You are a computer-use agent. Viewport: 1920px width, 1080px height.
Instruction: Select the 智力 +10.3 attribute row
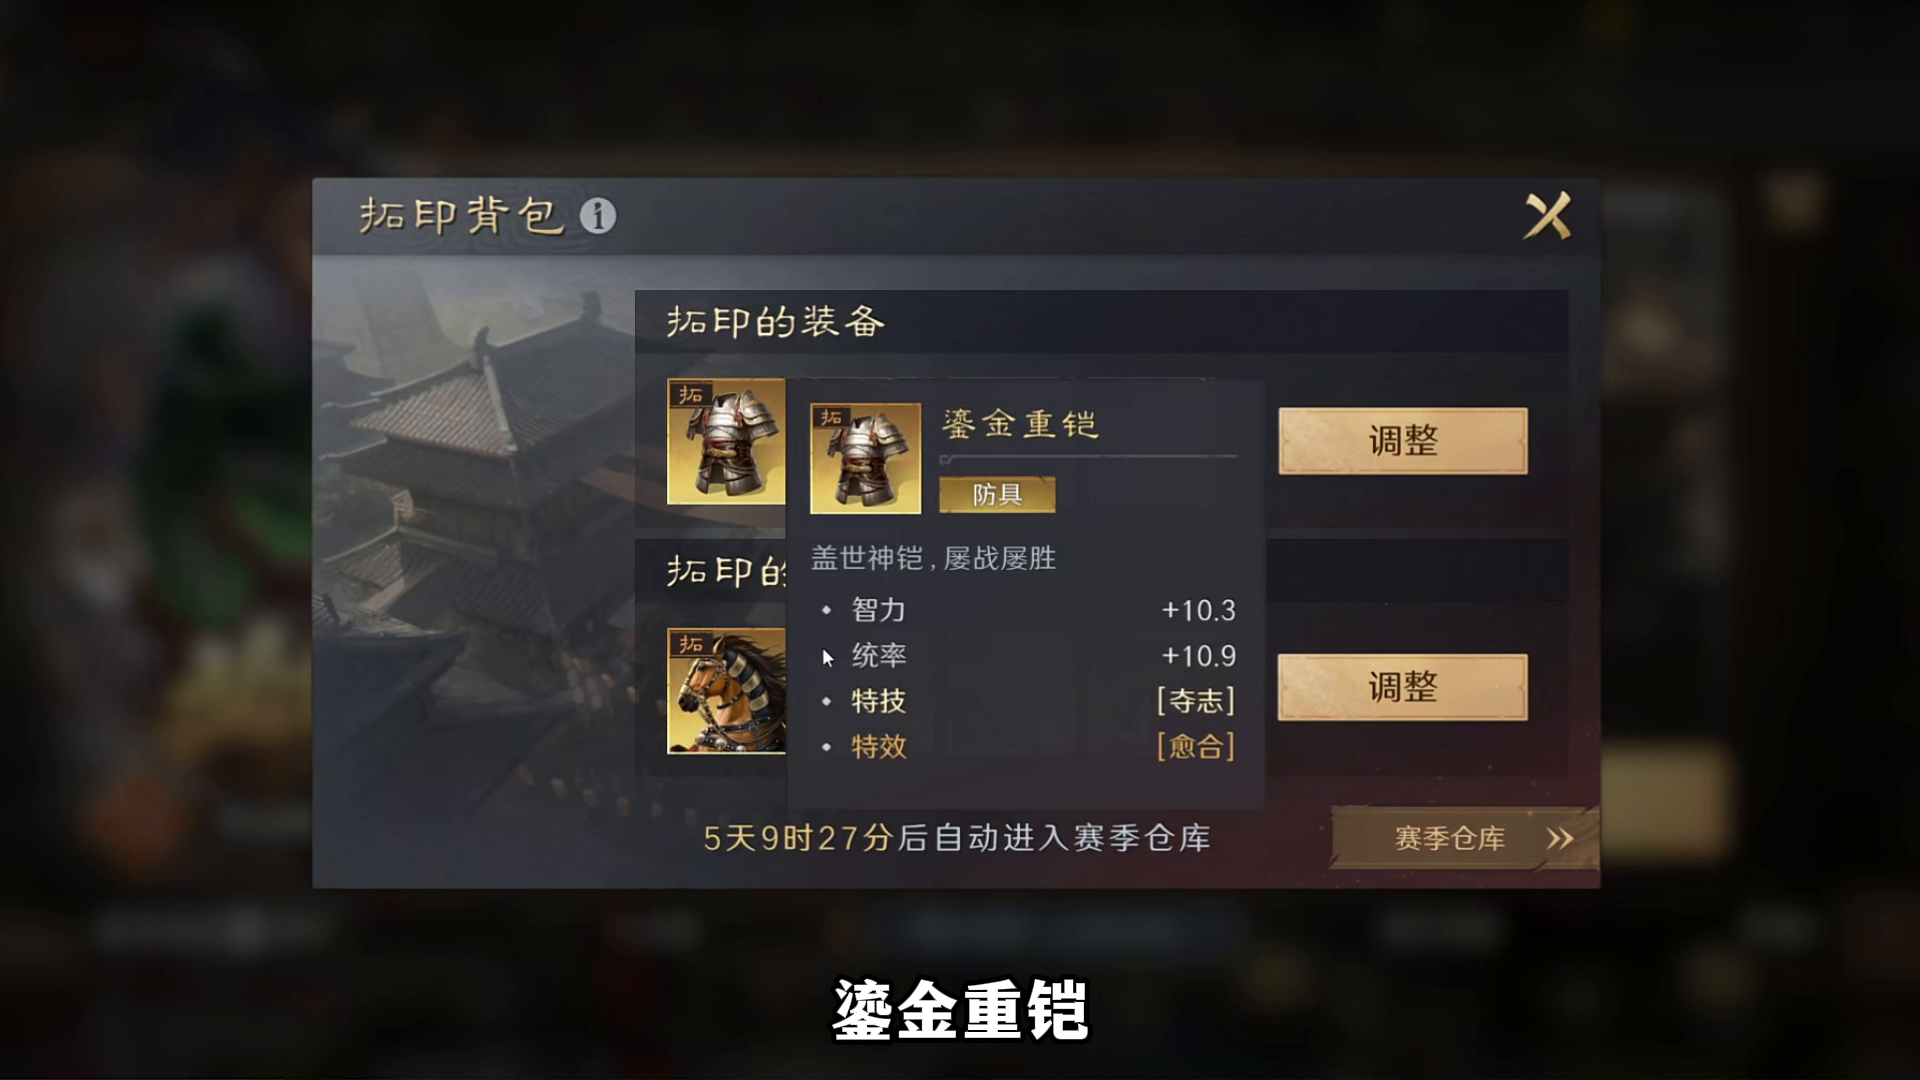click(1027, 610)
